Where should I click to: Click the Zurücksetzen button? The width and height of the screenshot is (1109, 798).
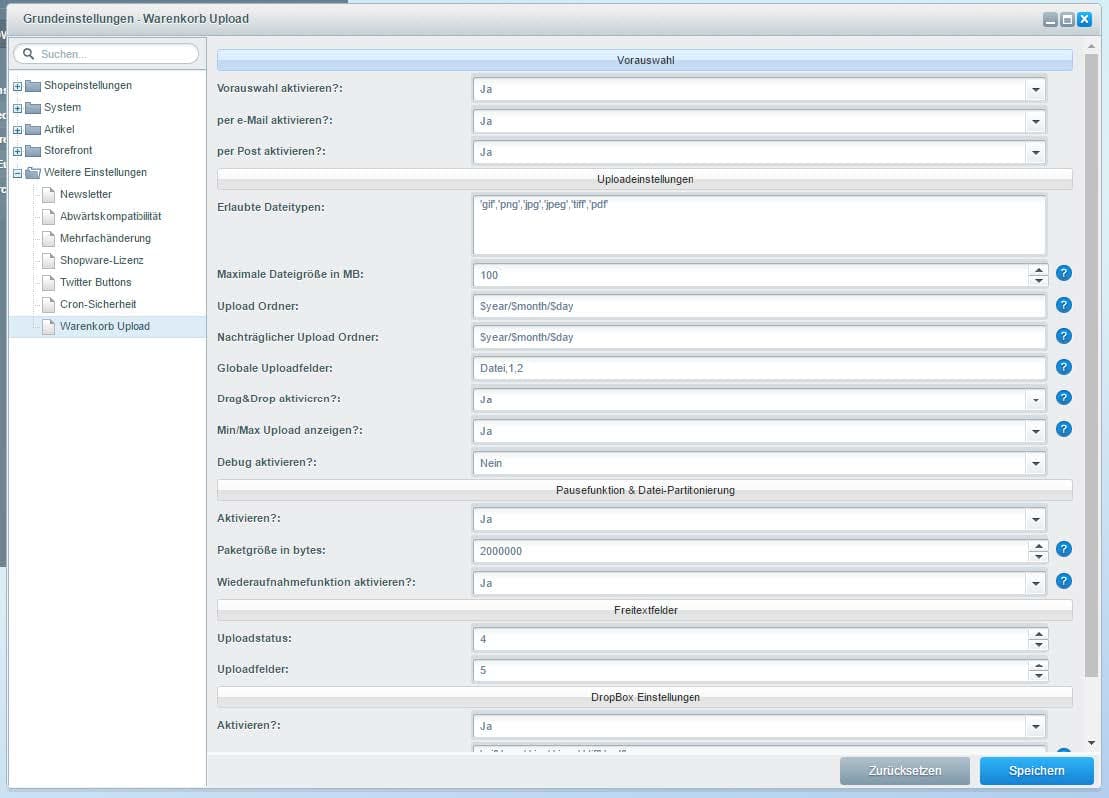tap(904, 771)
